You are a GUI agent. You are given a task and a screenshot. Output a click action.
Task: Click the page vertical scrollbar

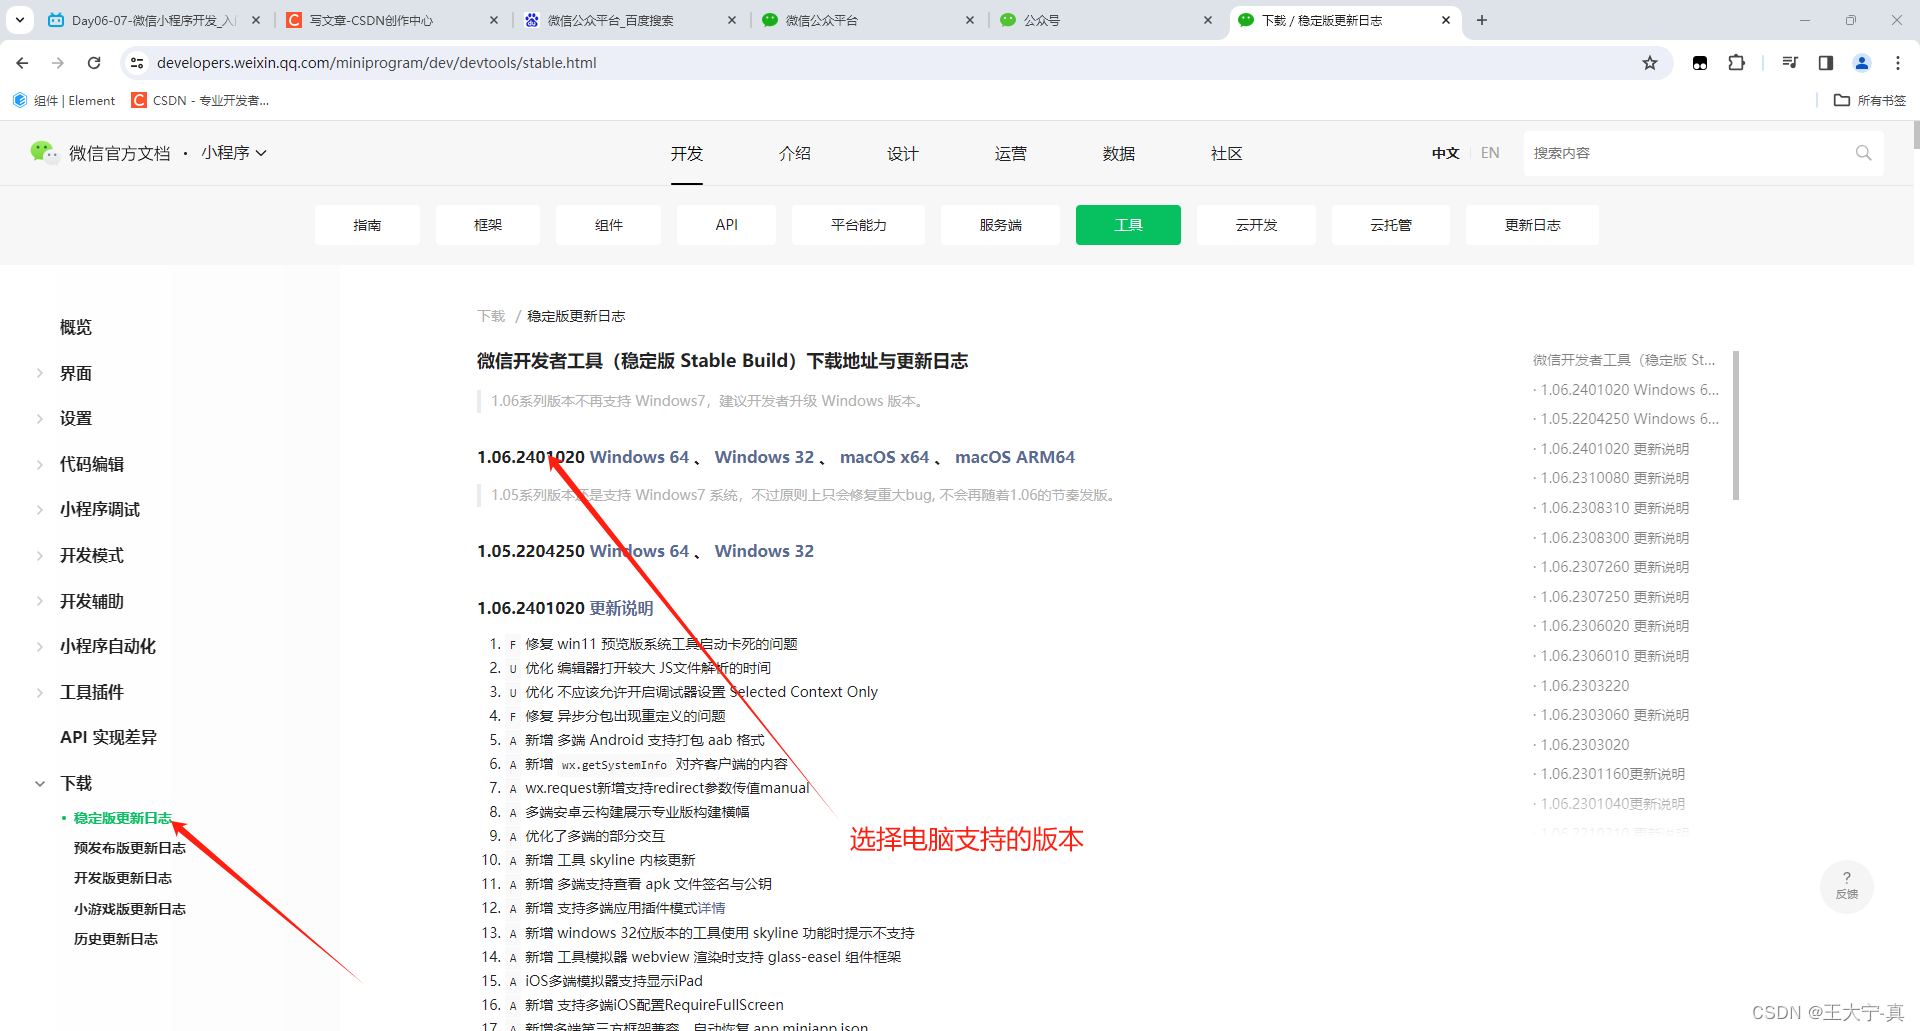[x=1915, y=135]
